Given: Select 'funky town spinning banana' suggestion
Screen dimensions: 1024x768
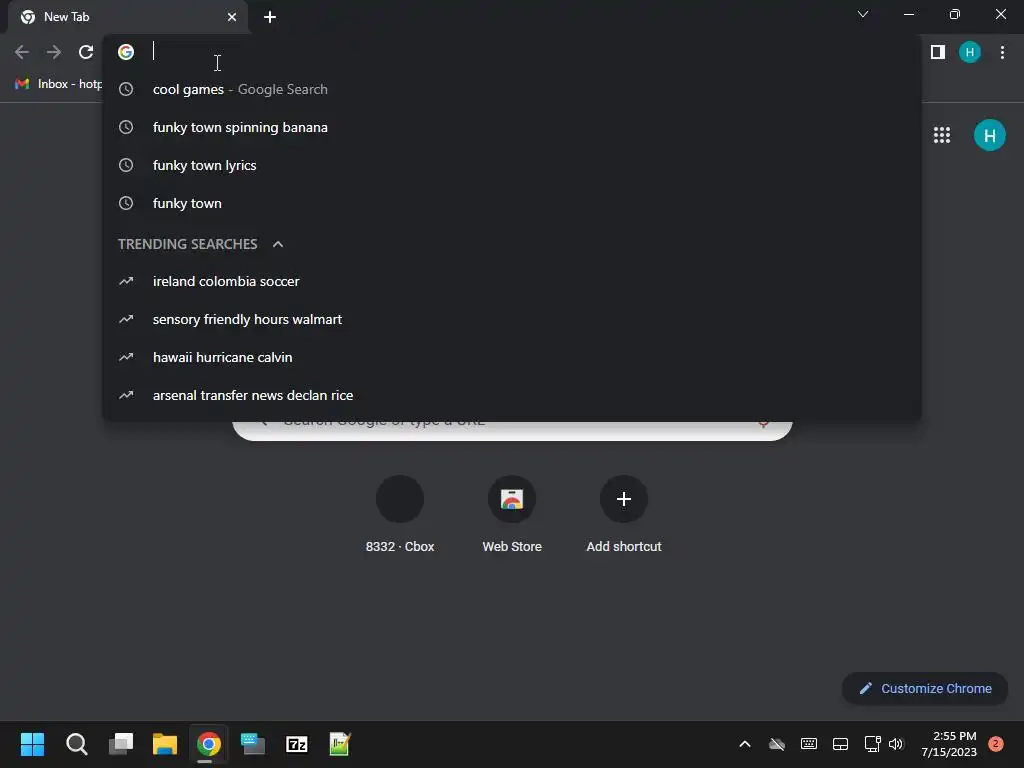Looking at the screenshot, I should [x=512, y=127].
